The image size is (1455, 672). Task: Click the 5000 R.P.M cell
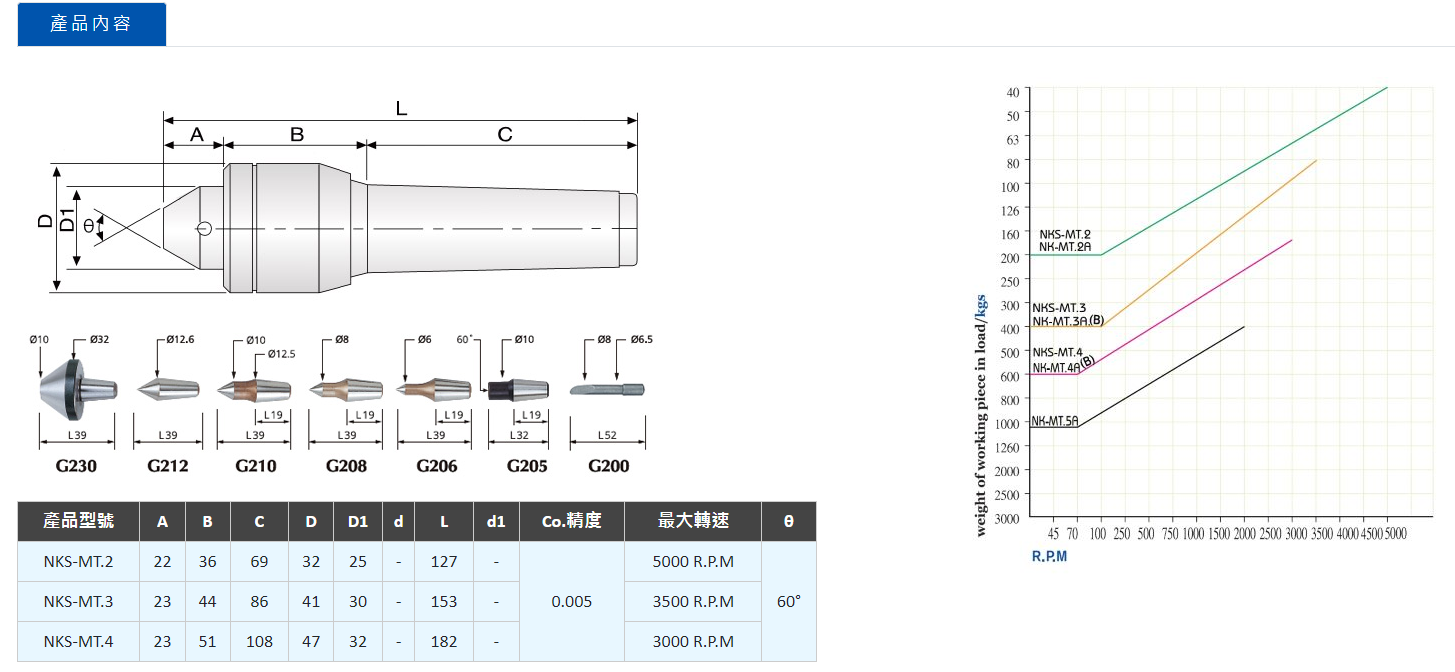693,562
